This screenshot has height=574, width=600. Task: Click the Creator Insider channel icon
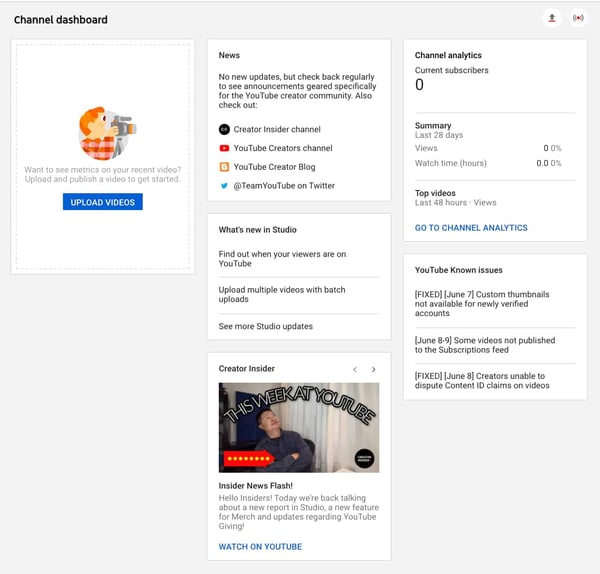[x=224, y=129]
